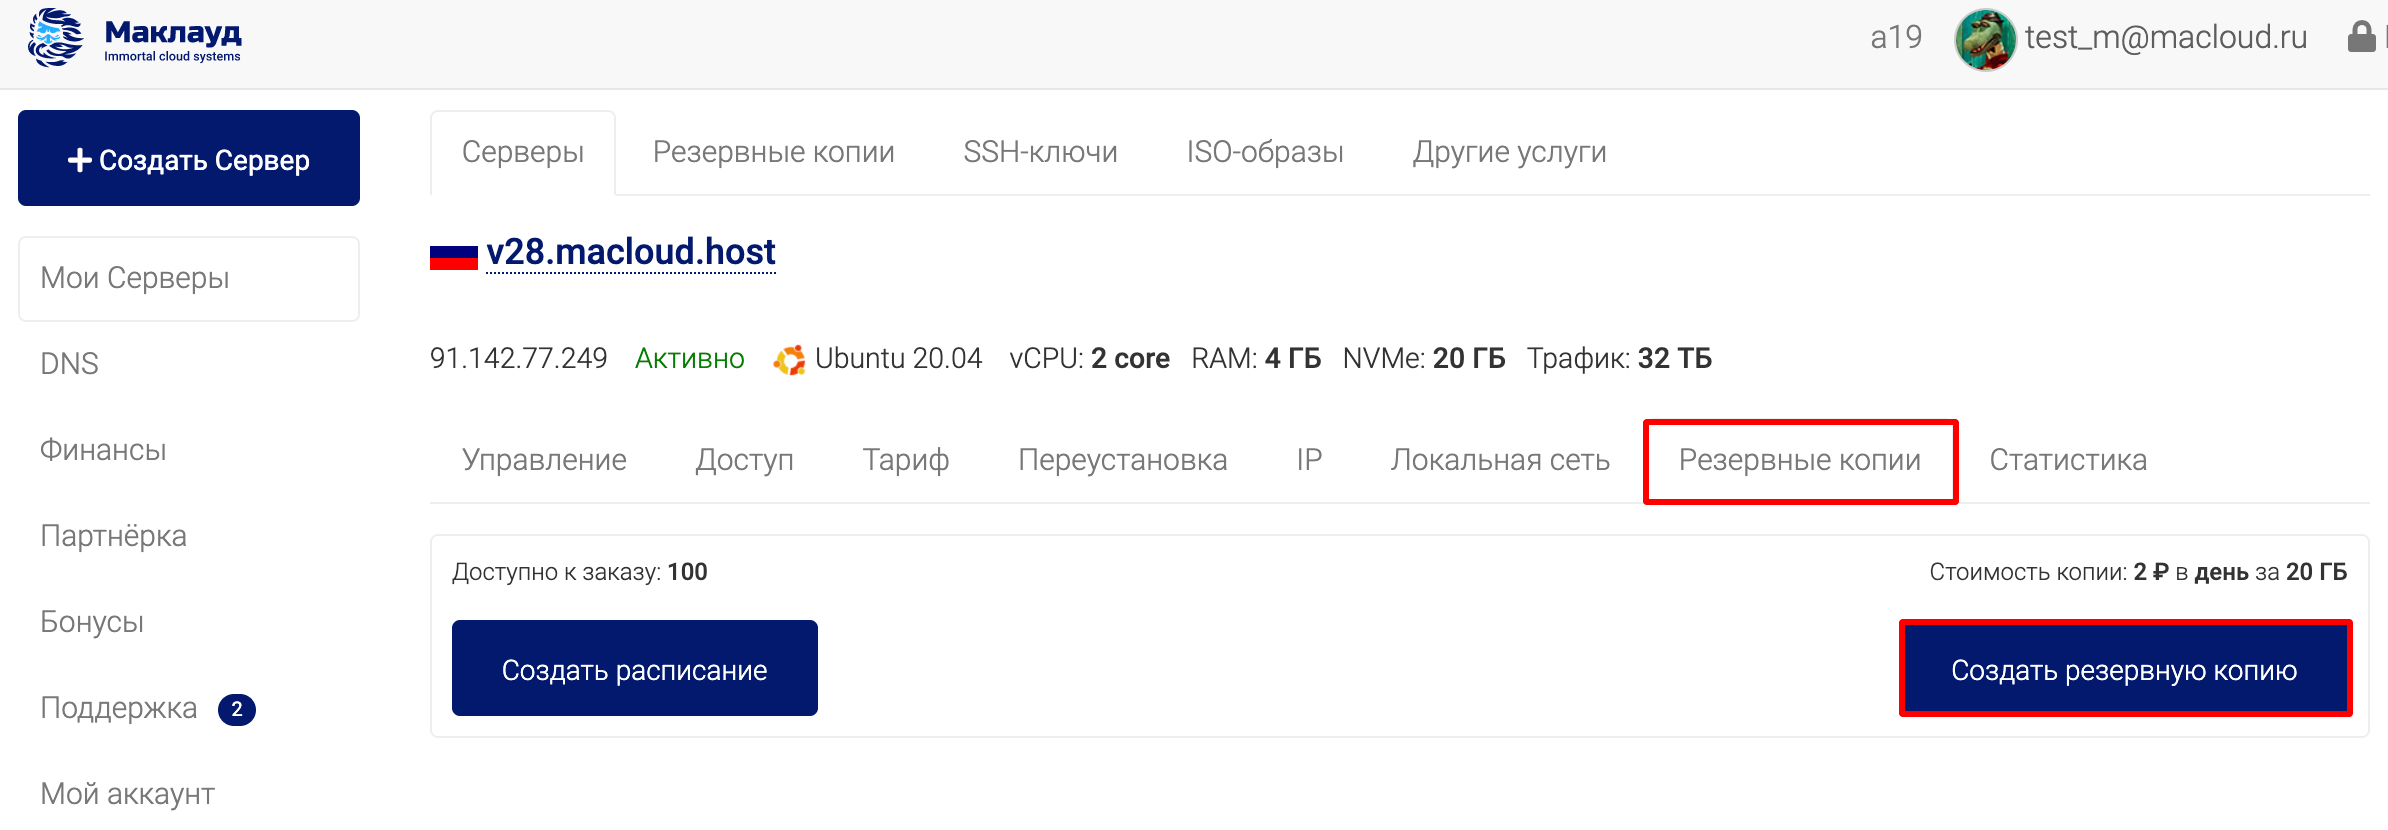Select the Доступ server tab
Image resolution: width=2388 pixels, height=830 pixels.
pos(745,460)
